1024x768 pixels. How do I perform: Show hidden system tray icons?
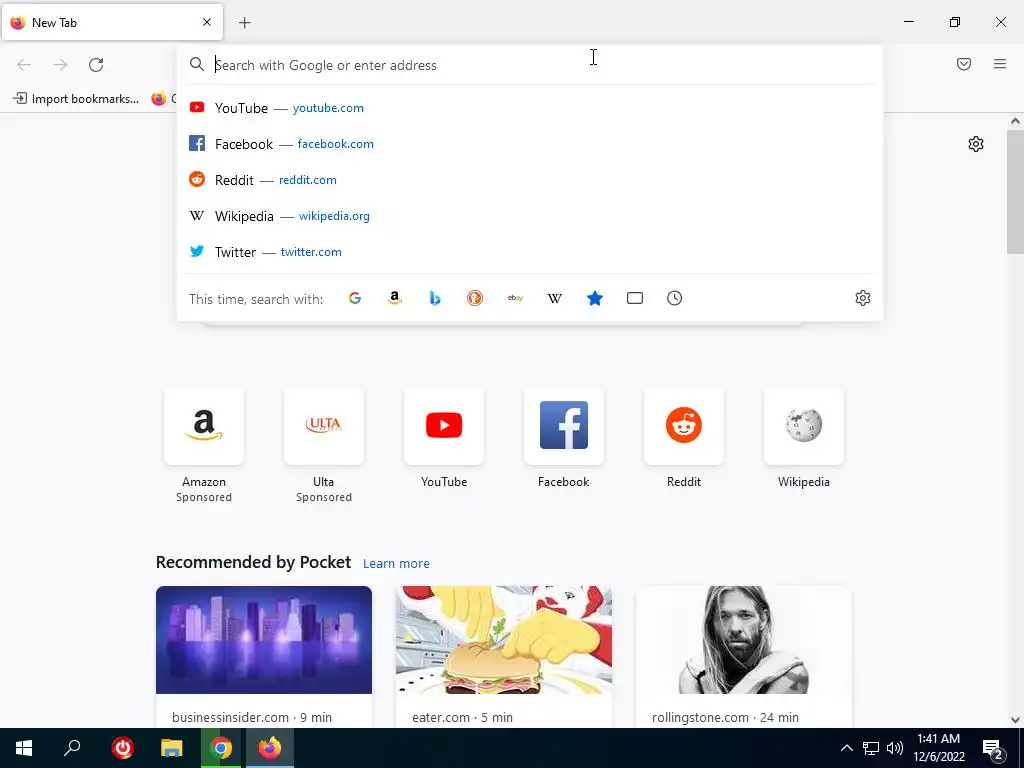pos(846,748)
